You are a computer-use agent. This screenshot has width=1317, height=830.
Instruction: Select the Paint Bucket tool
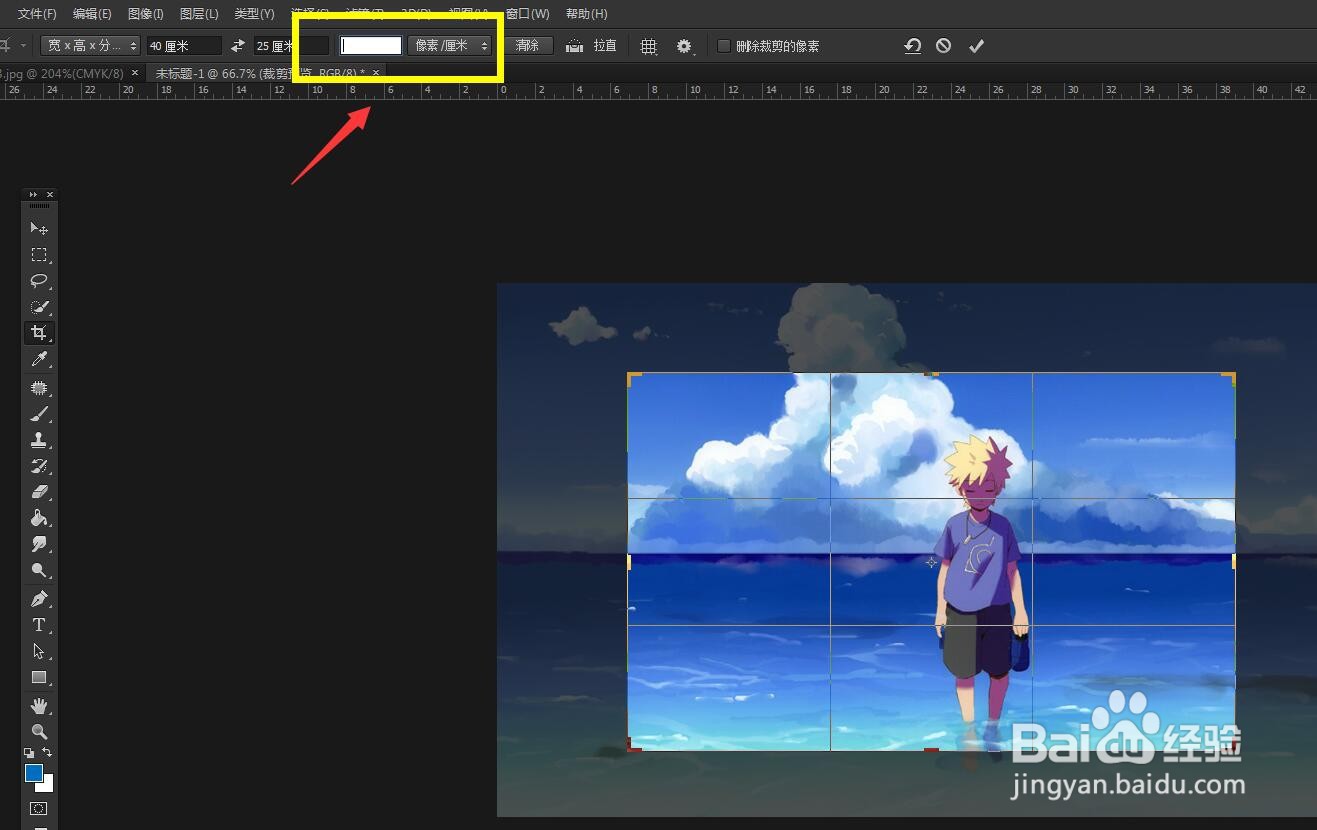click(39, 518)
